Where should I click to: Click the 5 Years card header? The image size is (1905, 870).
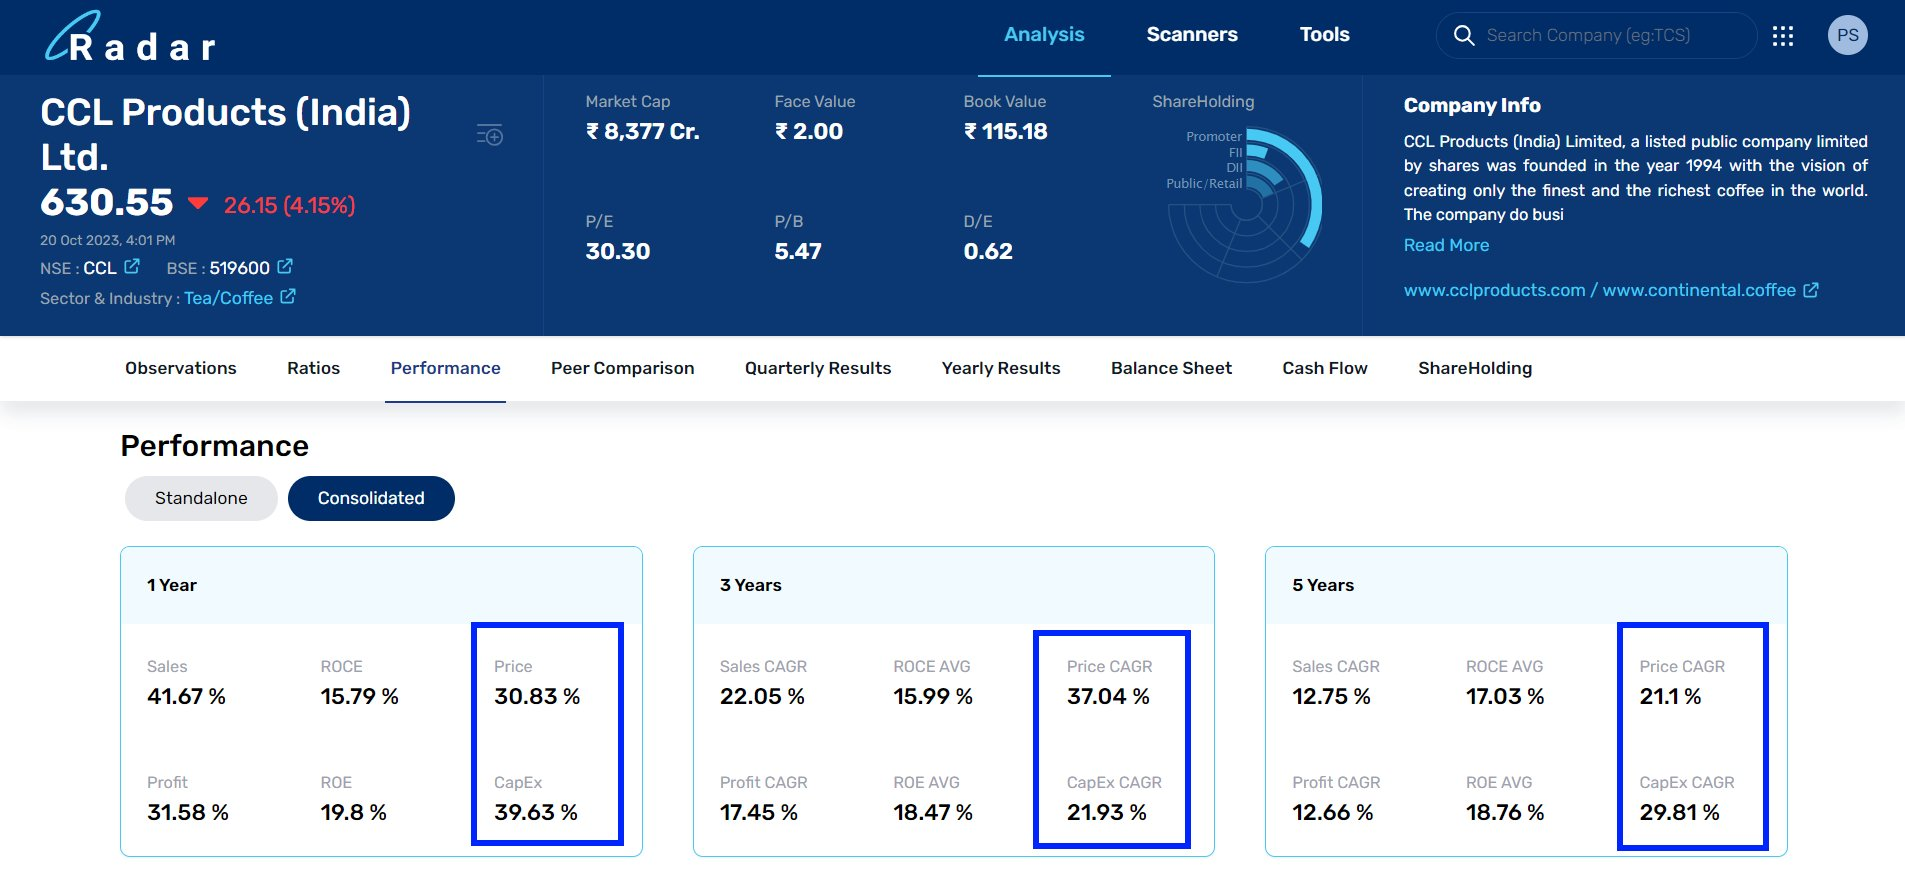pos(1526,585)
